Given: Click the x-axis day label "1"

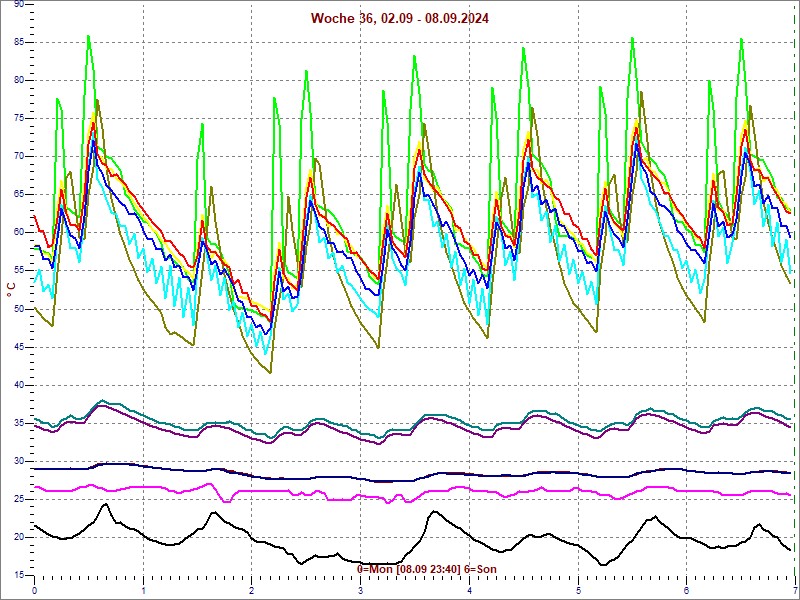Looking at the screenshot, I should click(143, 592).
